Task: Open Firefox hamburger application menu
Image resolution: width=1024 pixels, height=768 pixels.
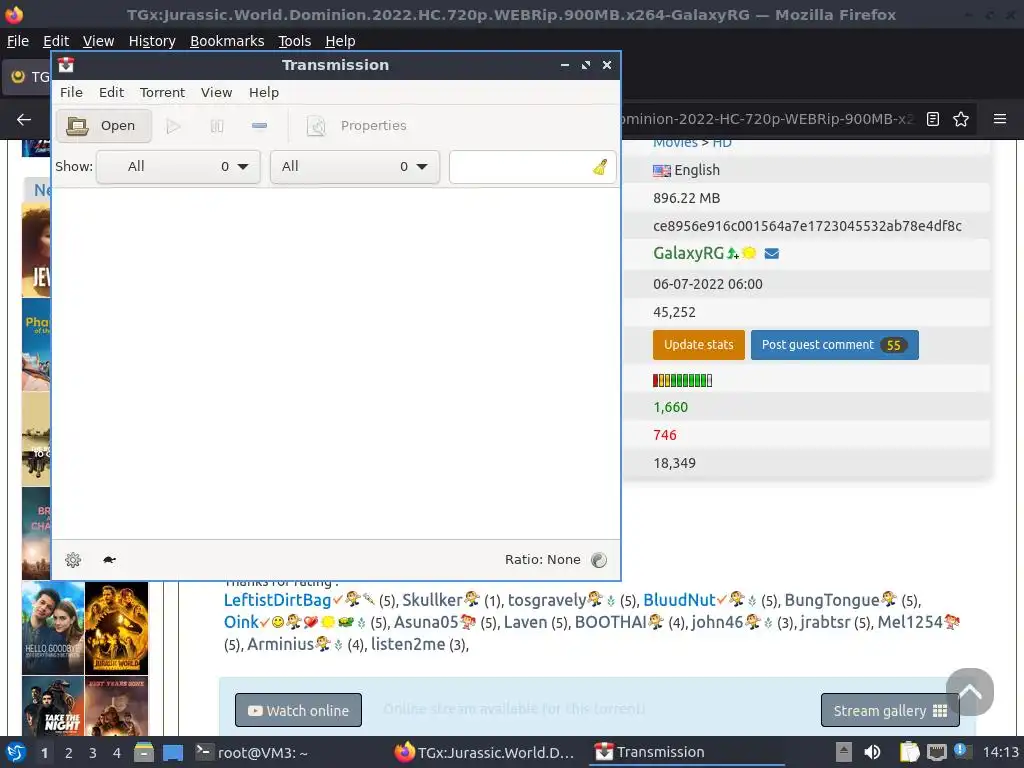Action: [x=1000, y=119]
